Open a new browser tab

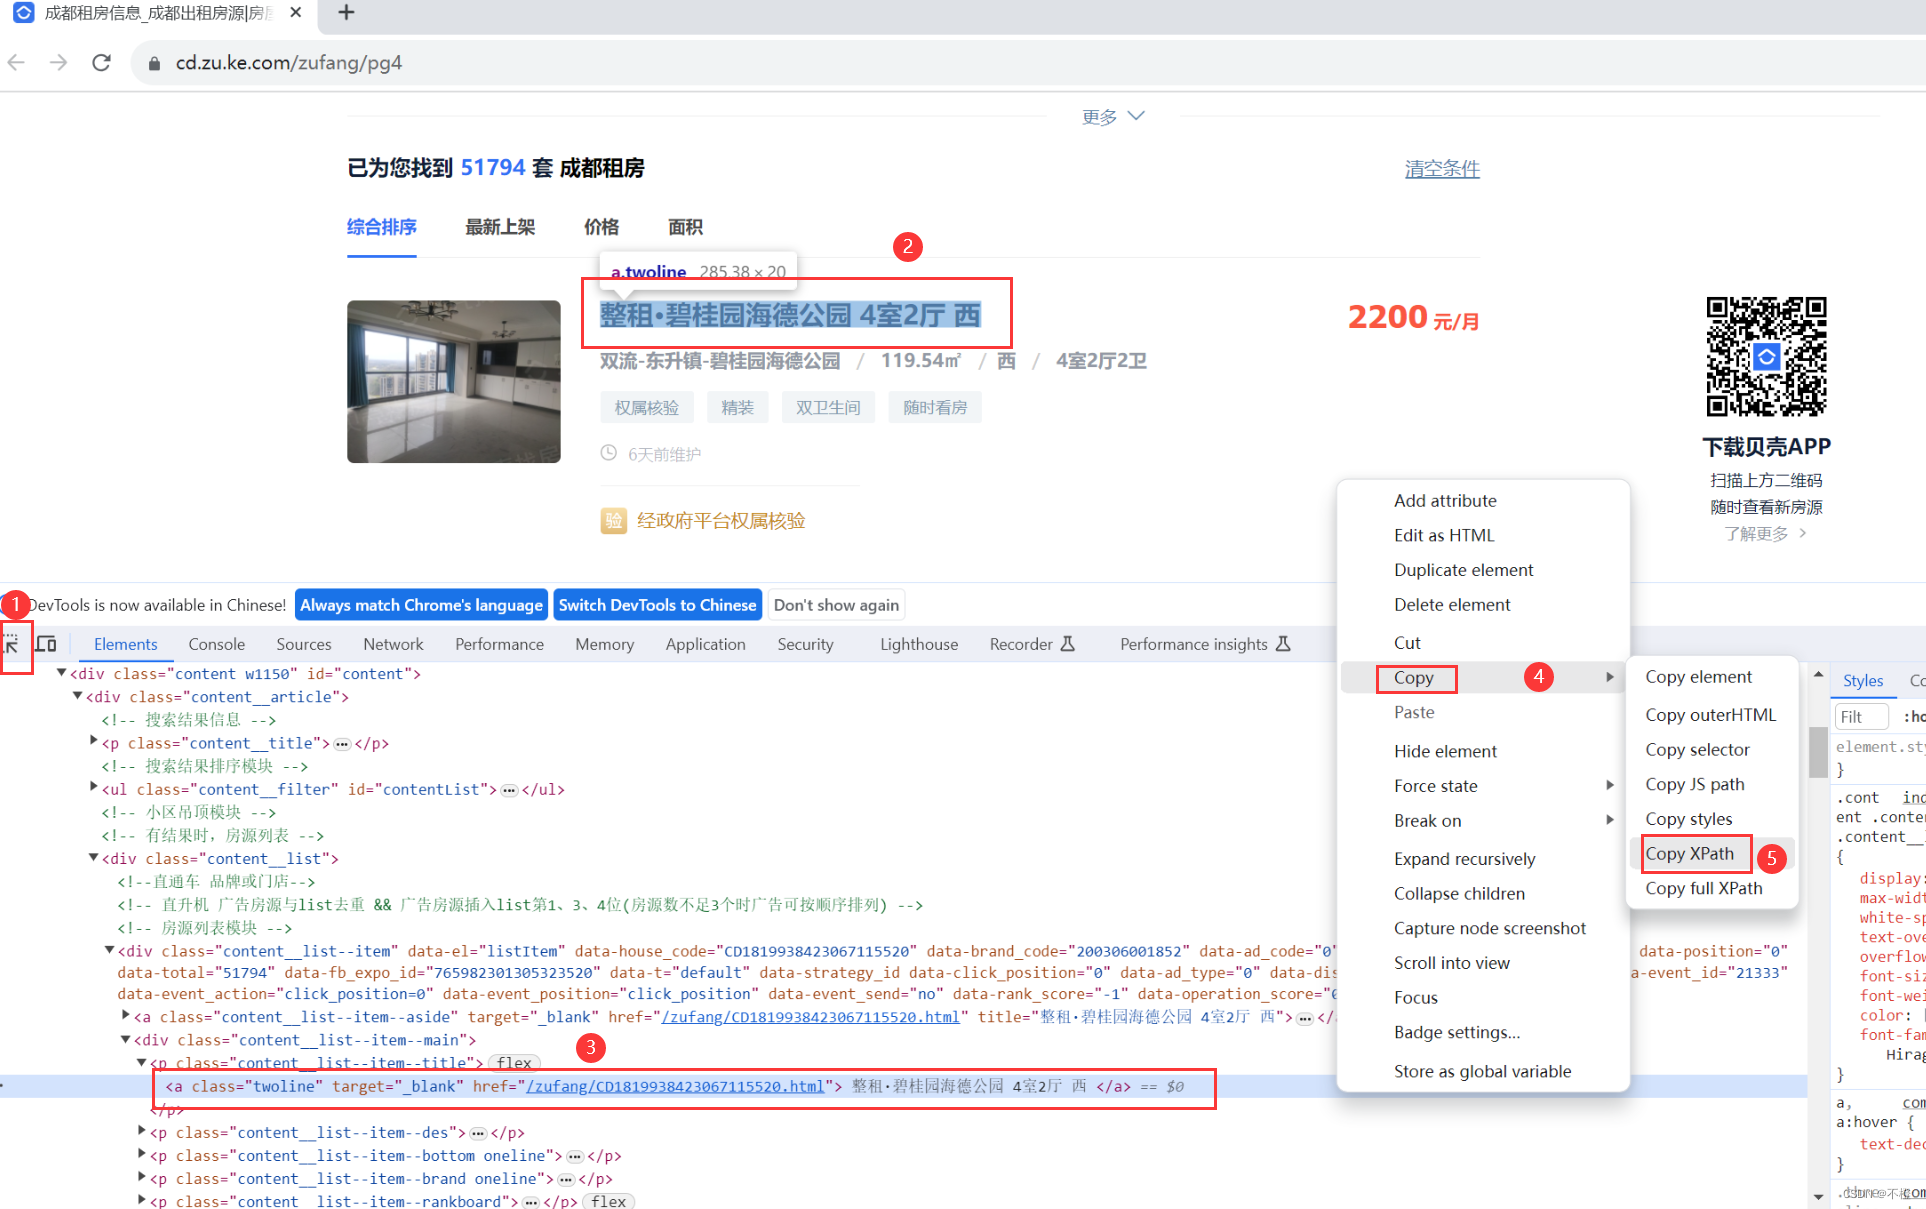(x=346, y=13)
